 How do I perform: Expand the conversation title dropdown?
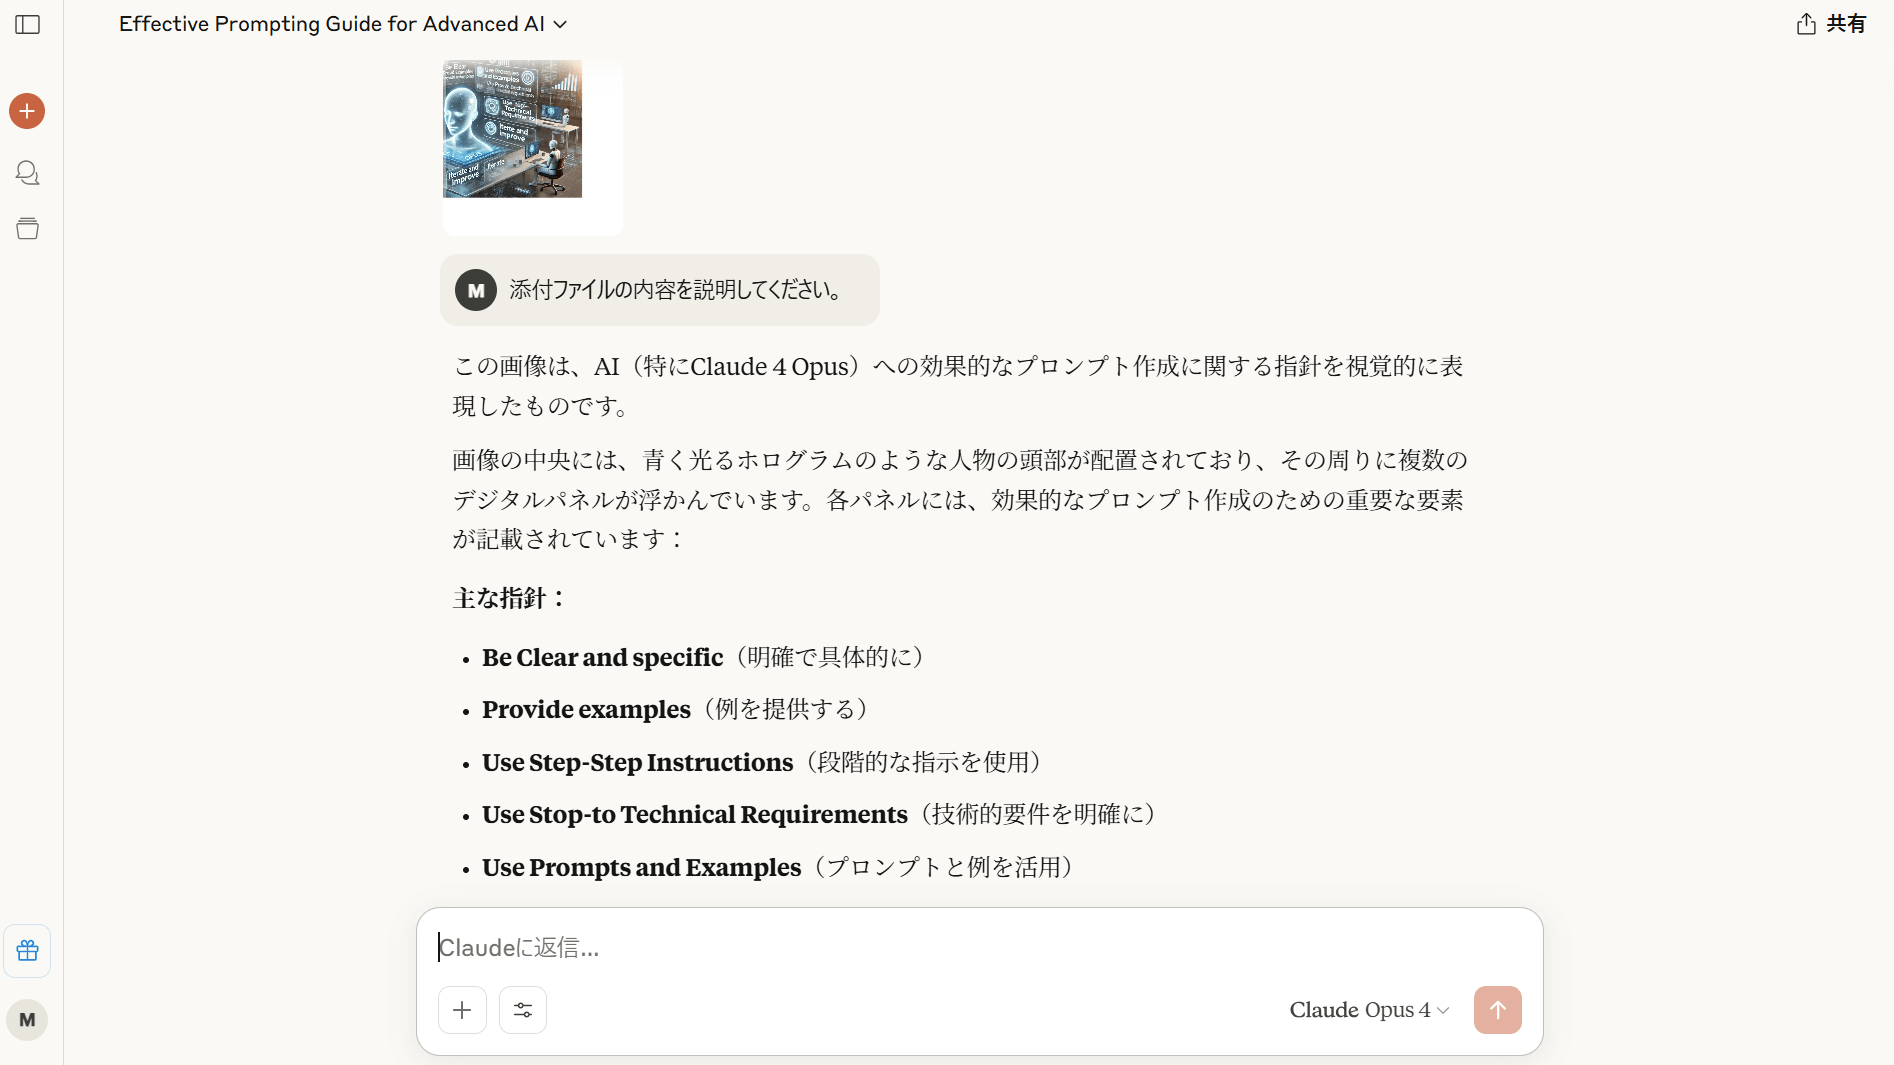pos(560,24)
